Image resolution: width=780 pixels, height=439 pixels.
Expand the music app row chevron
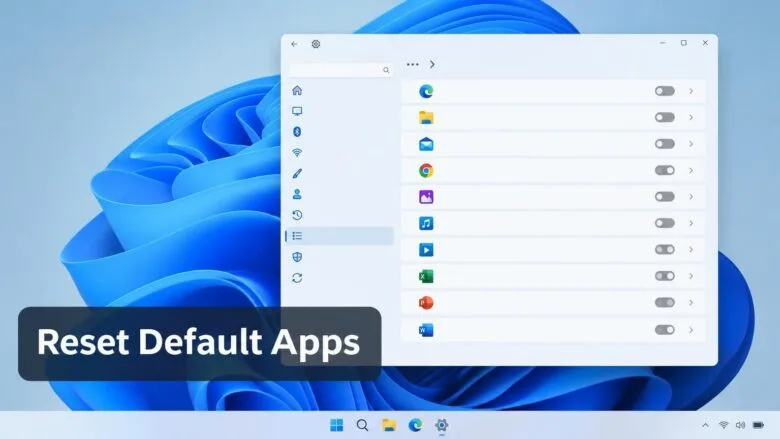(691, 223)
